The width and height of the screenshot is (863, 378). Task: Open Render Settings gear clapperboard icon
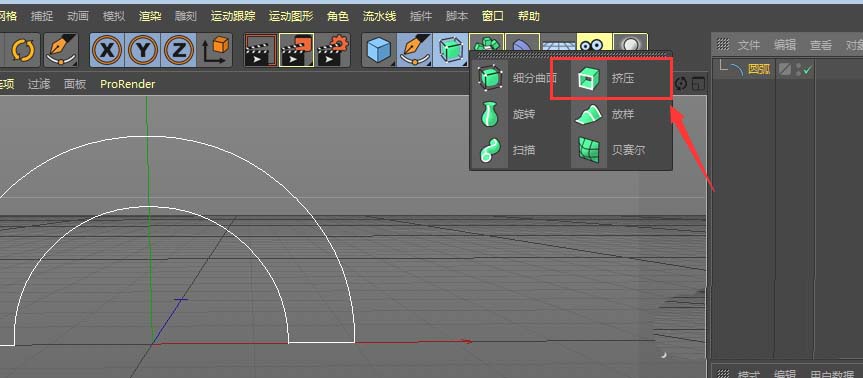[x=332, y=51]
